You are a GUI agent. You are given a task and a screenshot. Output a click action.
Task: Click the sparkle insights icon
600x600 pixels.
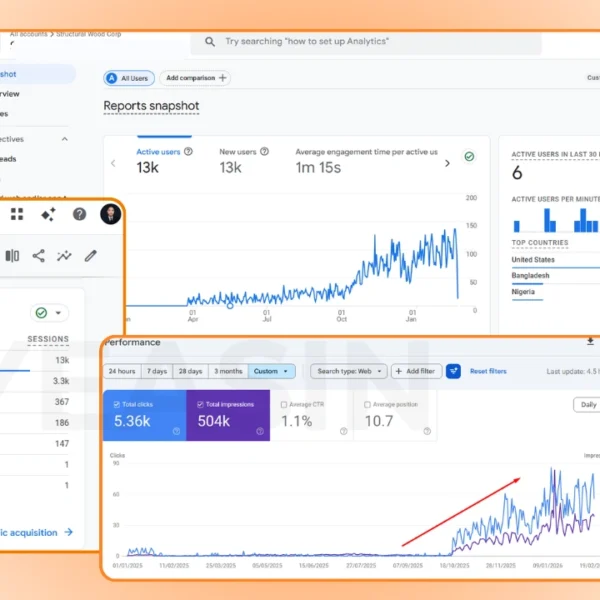coord(47,214)
